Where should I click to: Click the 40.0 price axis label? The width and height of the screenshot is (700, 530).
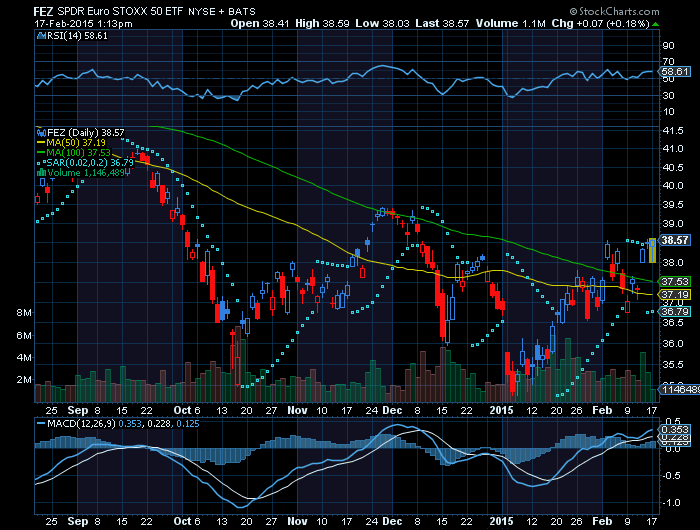(672, 186)
